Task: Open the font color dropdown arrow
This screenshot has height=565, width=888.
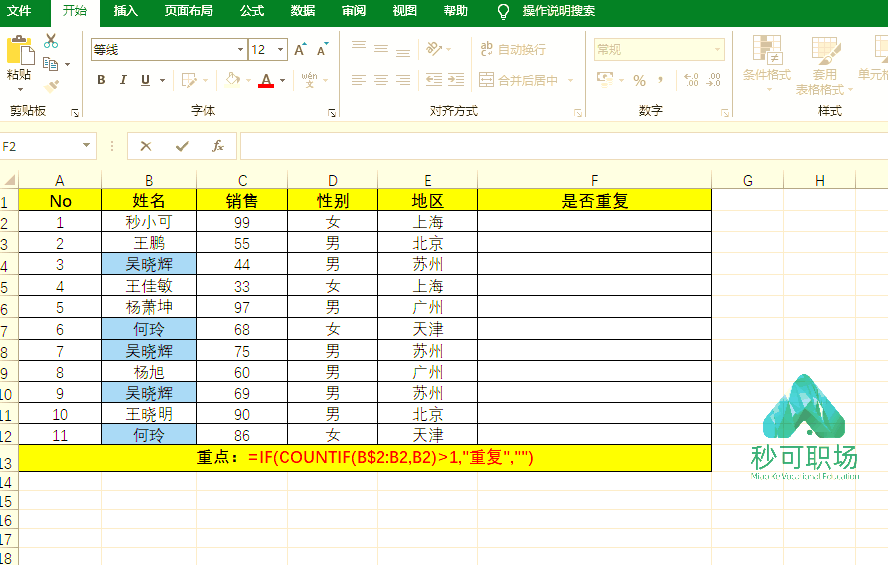Action: click(x=283, y=80)
